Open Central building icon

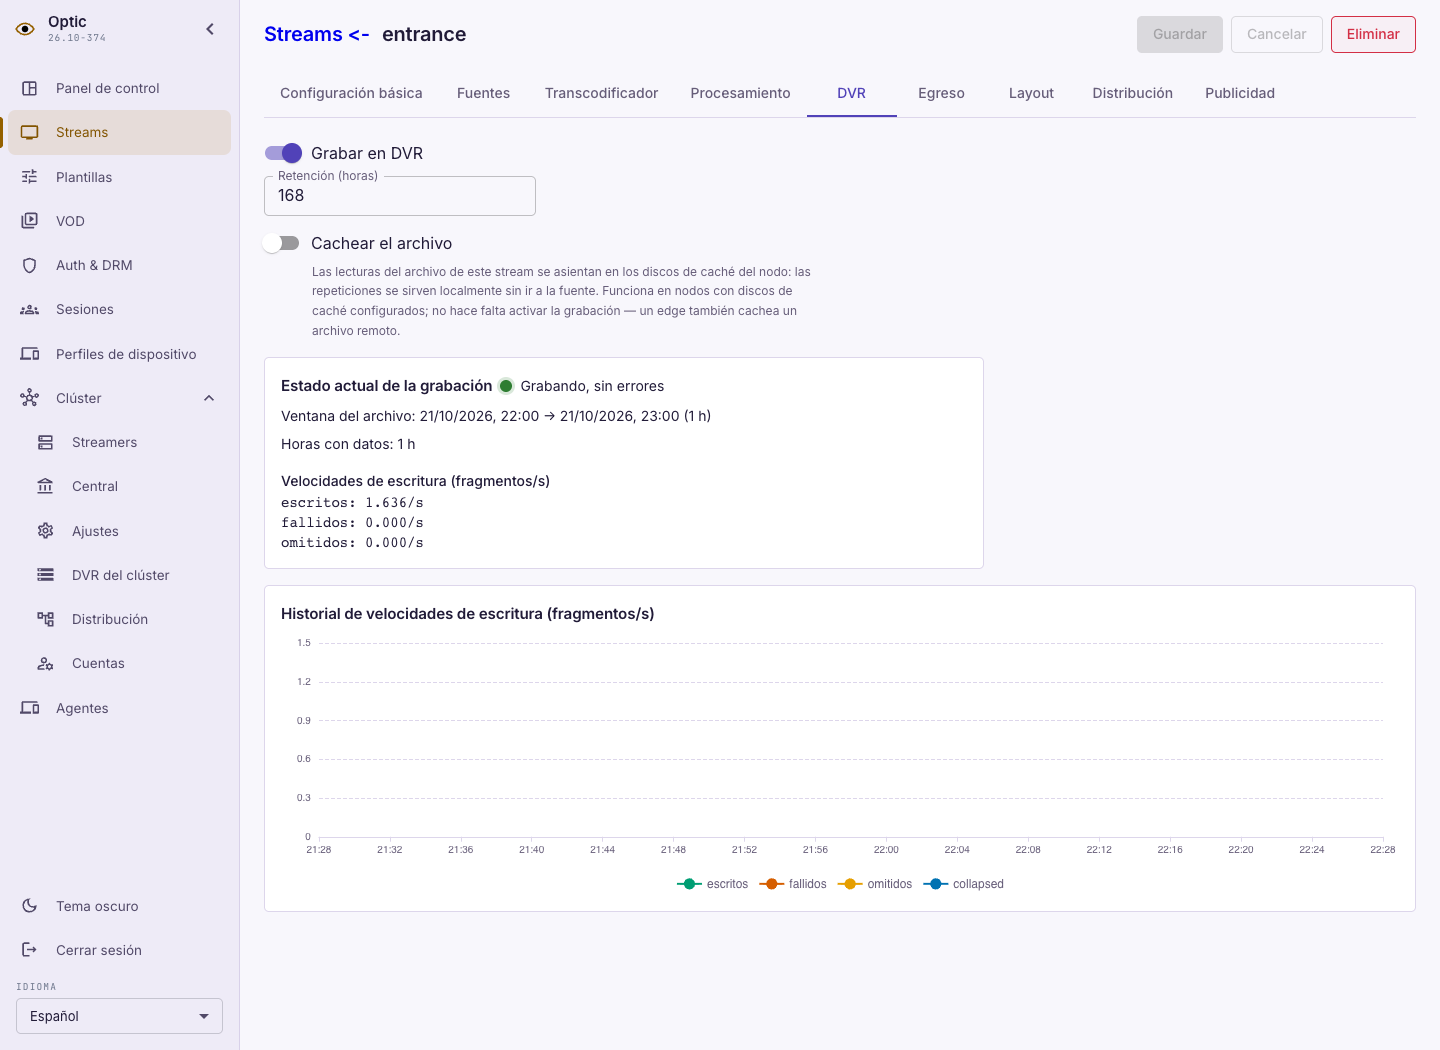point(46,486)
